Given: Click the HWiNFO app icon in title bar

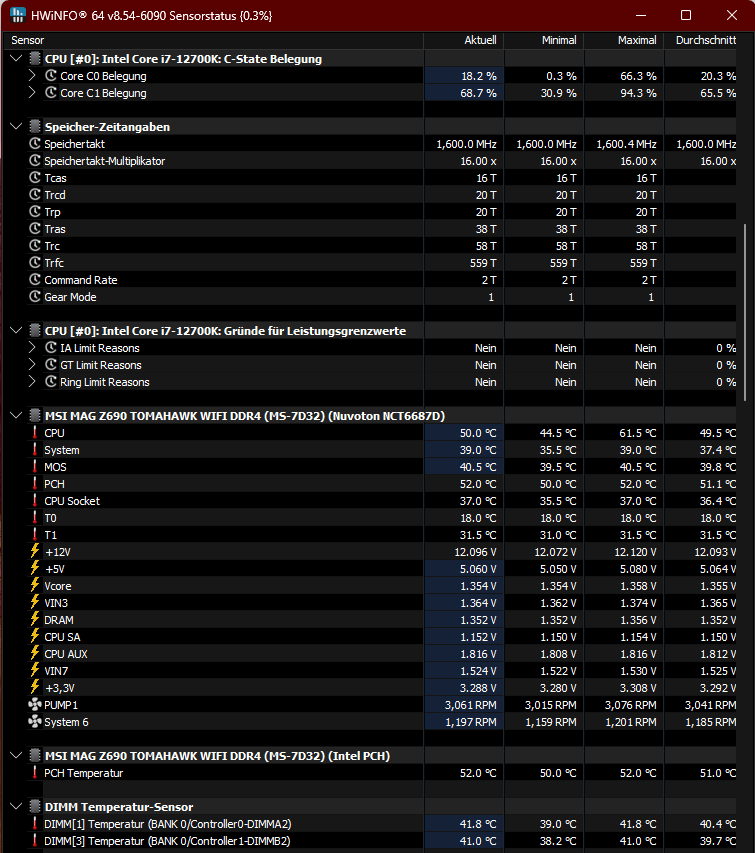Looking at the screenshot, I should [17, 15].
